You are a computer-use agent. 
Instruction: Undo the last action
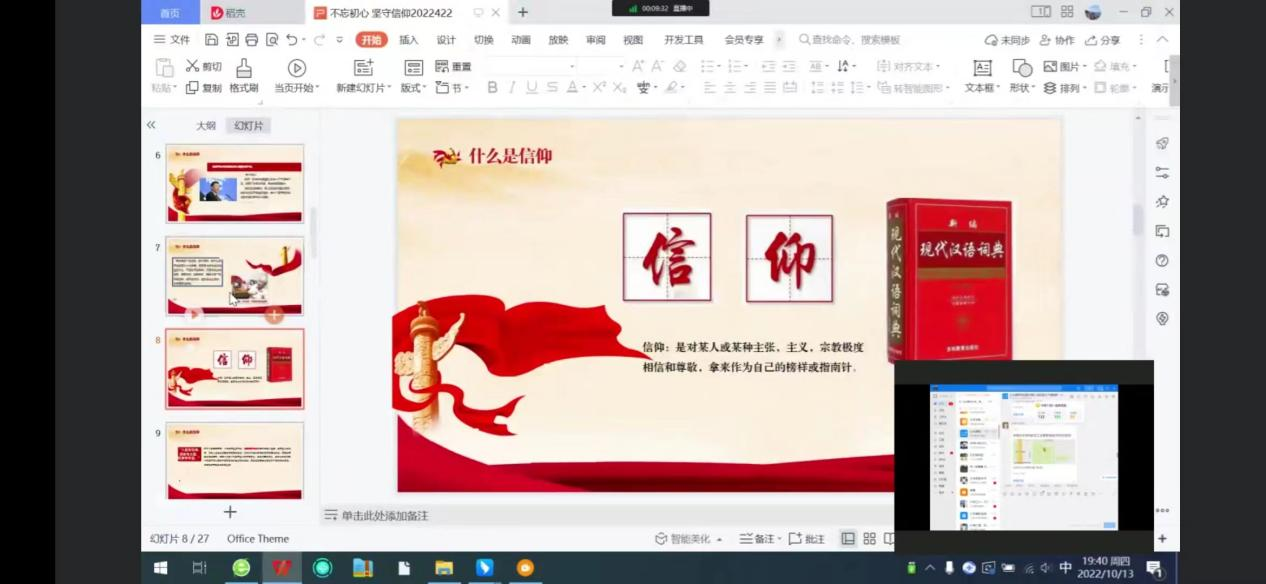(292, 40)
